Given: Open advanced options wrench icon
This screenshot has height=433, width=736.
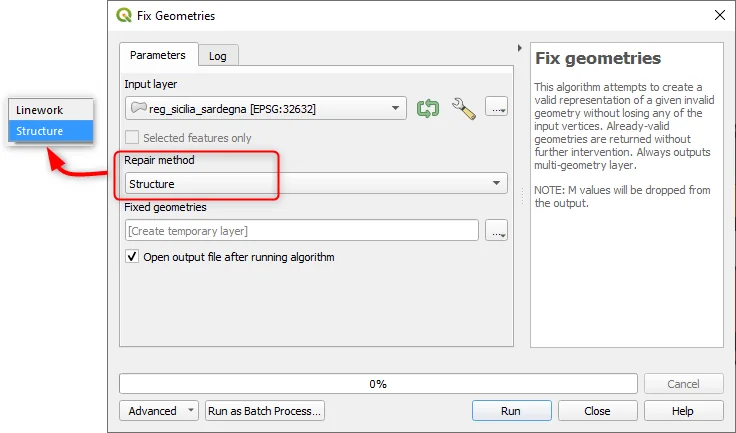Looking at the screenshot, I should point(464,108).
